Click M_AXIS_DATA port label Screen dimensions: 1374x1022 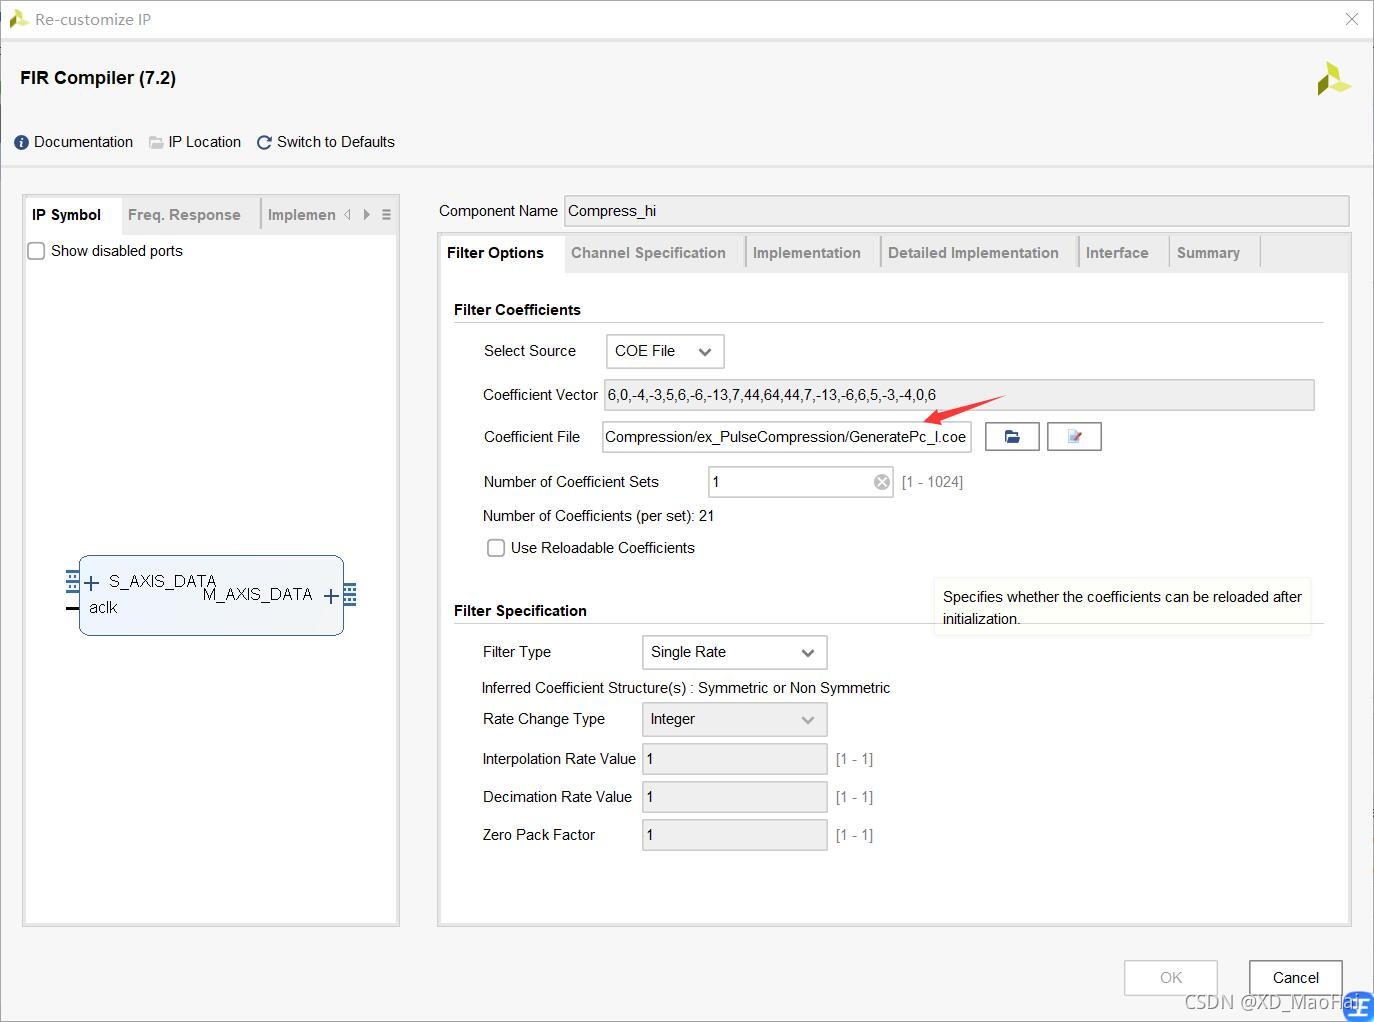tap(258, 595)
